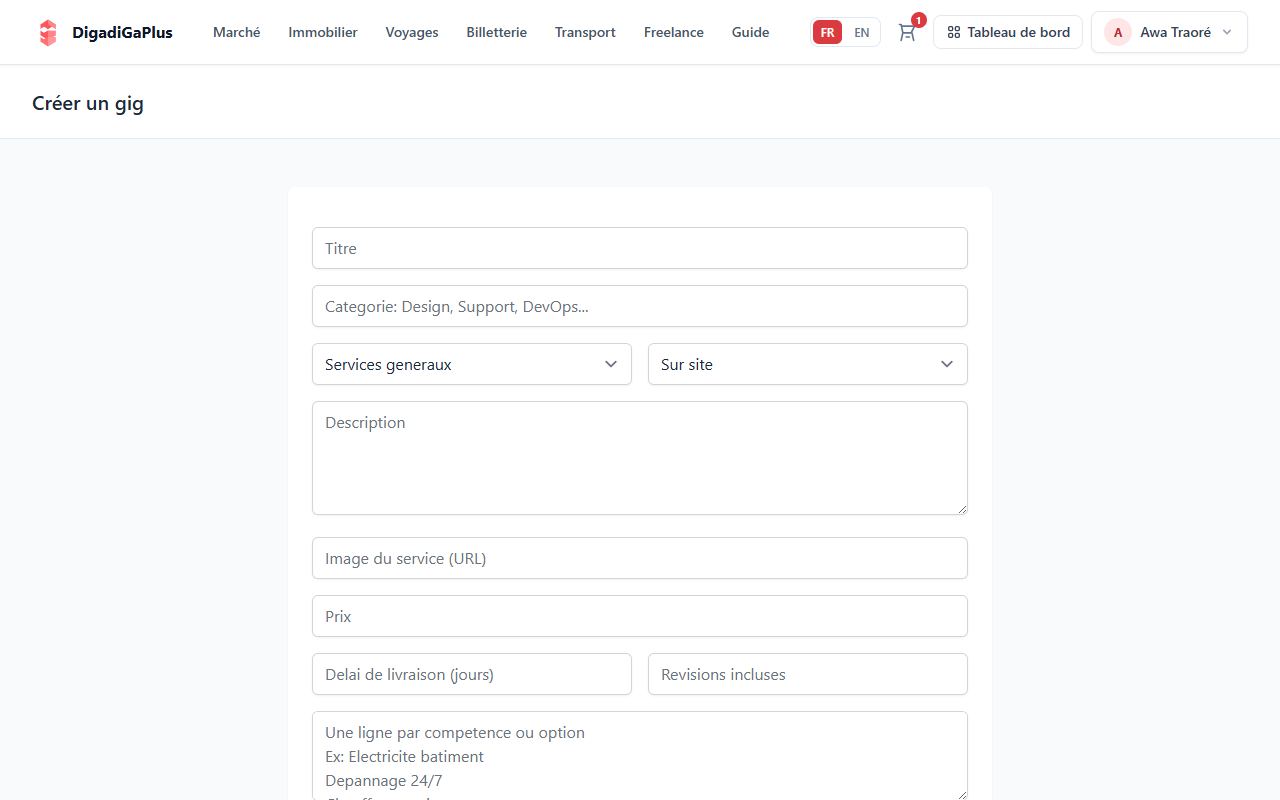This screenshot has height=800, width=1280.
Task: Open the Sur site dropdown
Action: (x=808, y=364)
